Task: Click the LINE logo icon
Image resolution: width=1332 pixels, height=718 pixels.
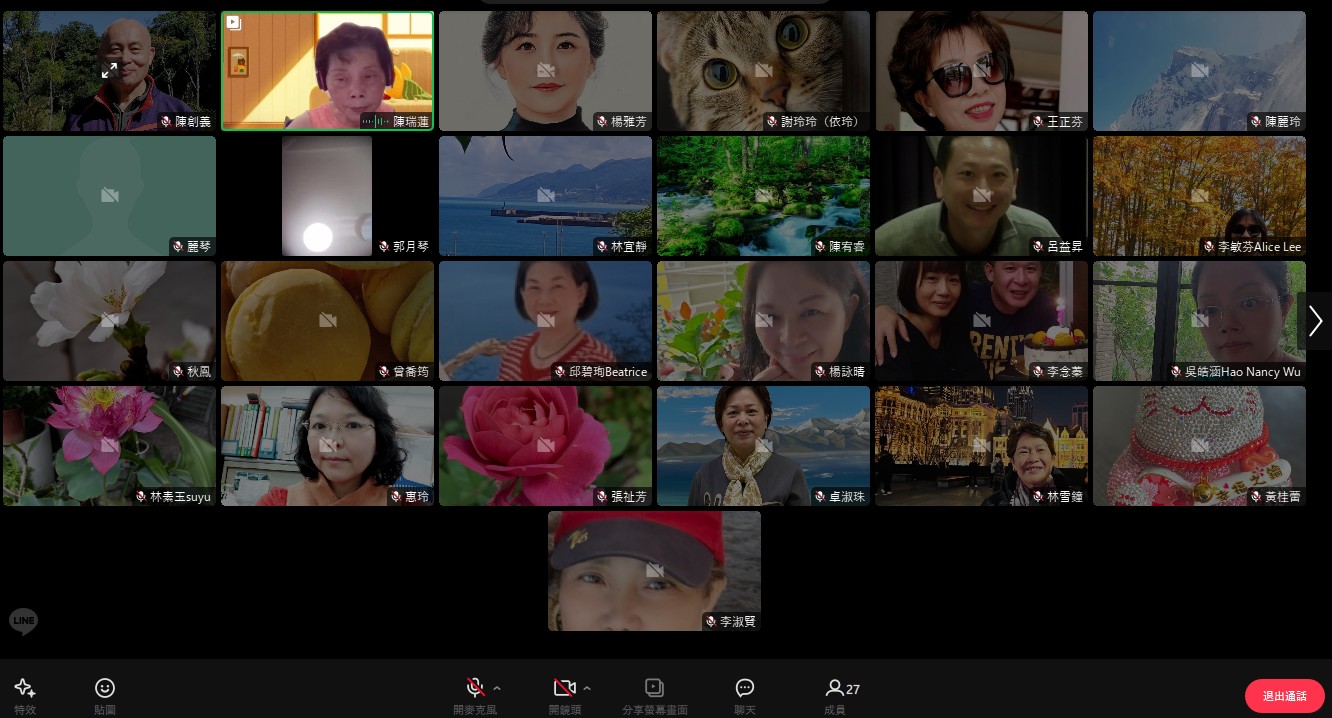Action: pos(23,621)
